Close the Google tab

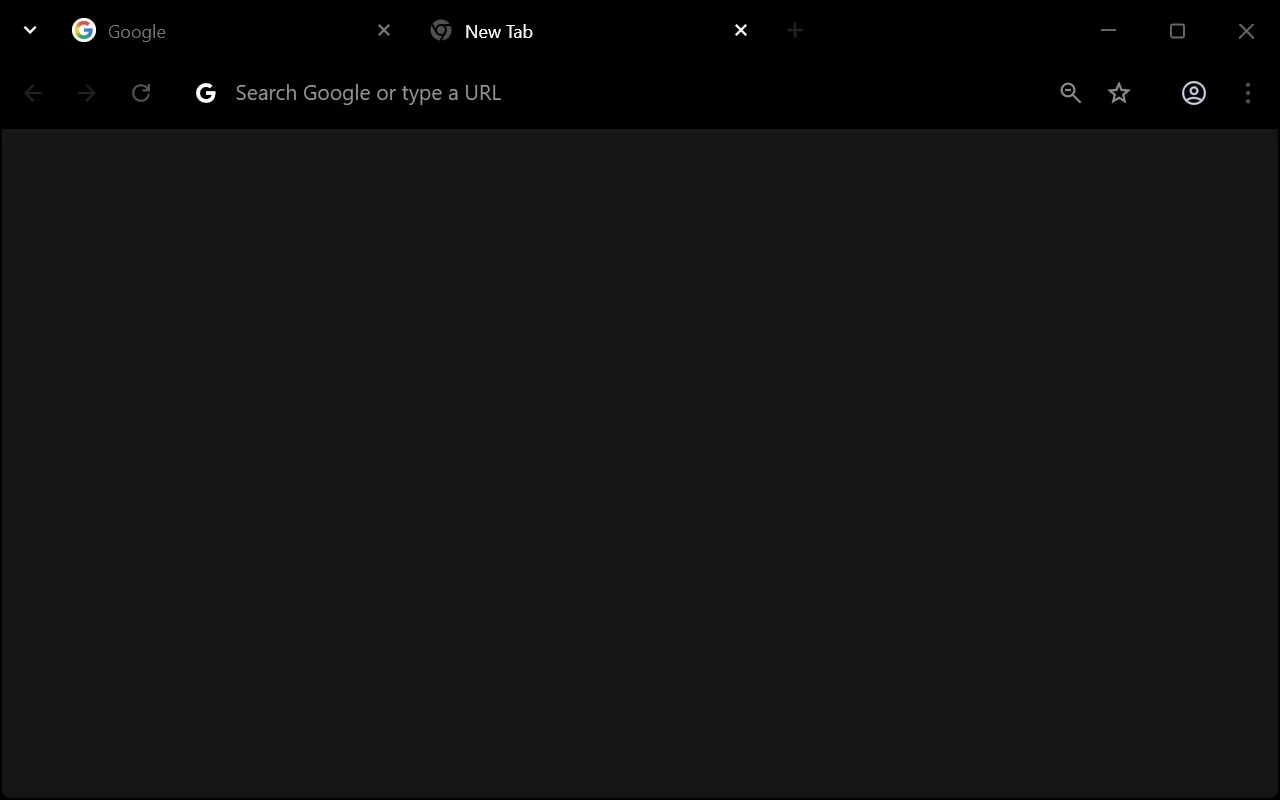pos(384,30)
